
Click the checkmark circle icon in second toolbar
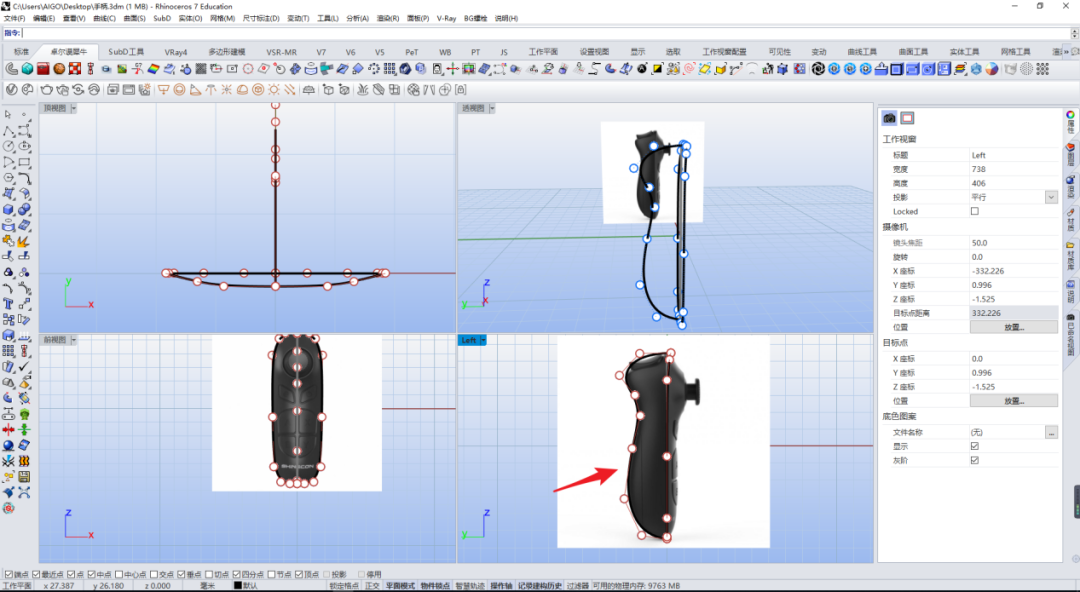click(11, 90)
